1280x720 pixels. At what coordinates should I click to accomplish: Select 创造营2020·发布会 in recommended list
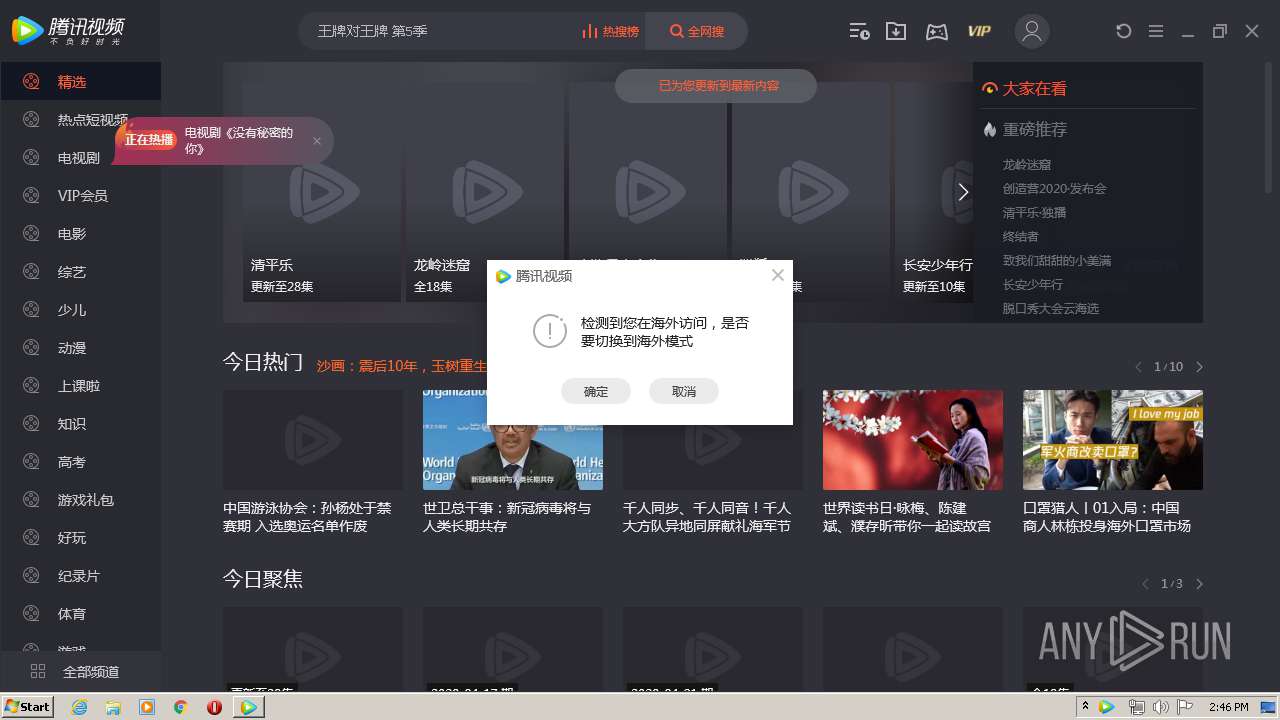pos(1054,188)
